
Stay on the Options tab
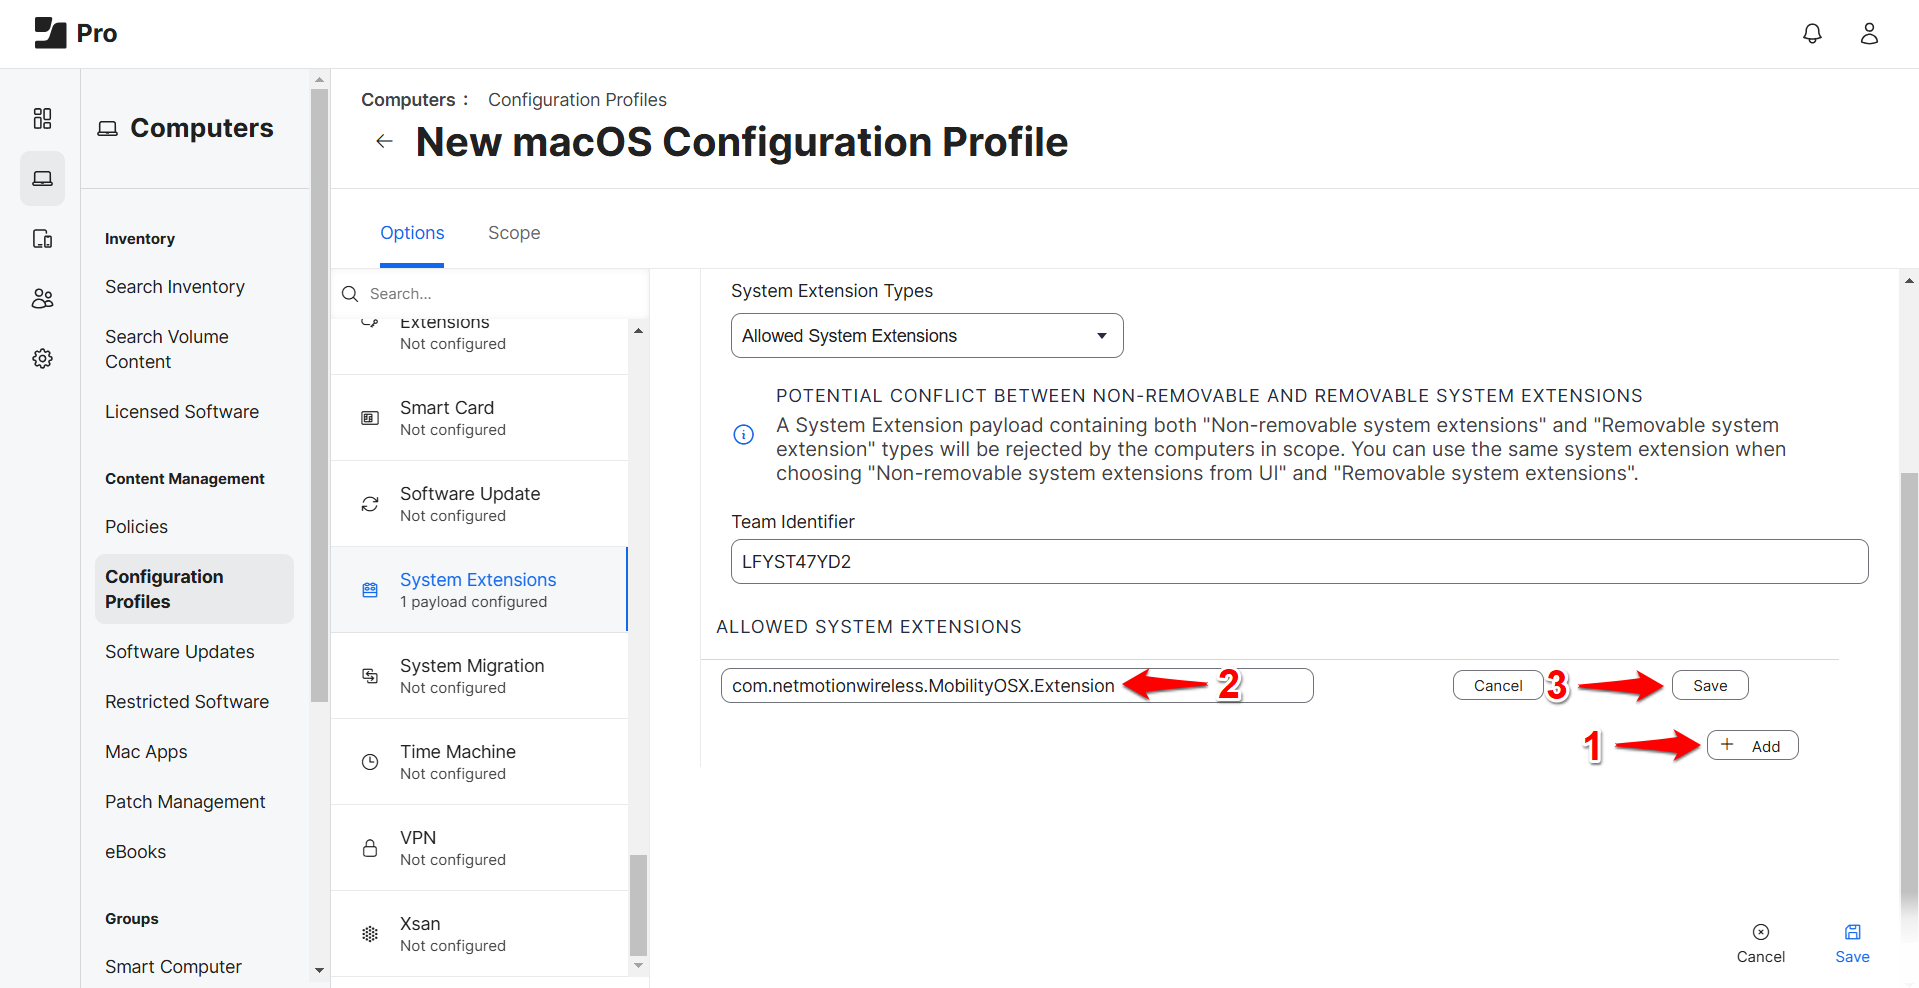pyautogui.click(x=412, y=232)
